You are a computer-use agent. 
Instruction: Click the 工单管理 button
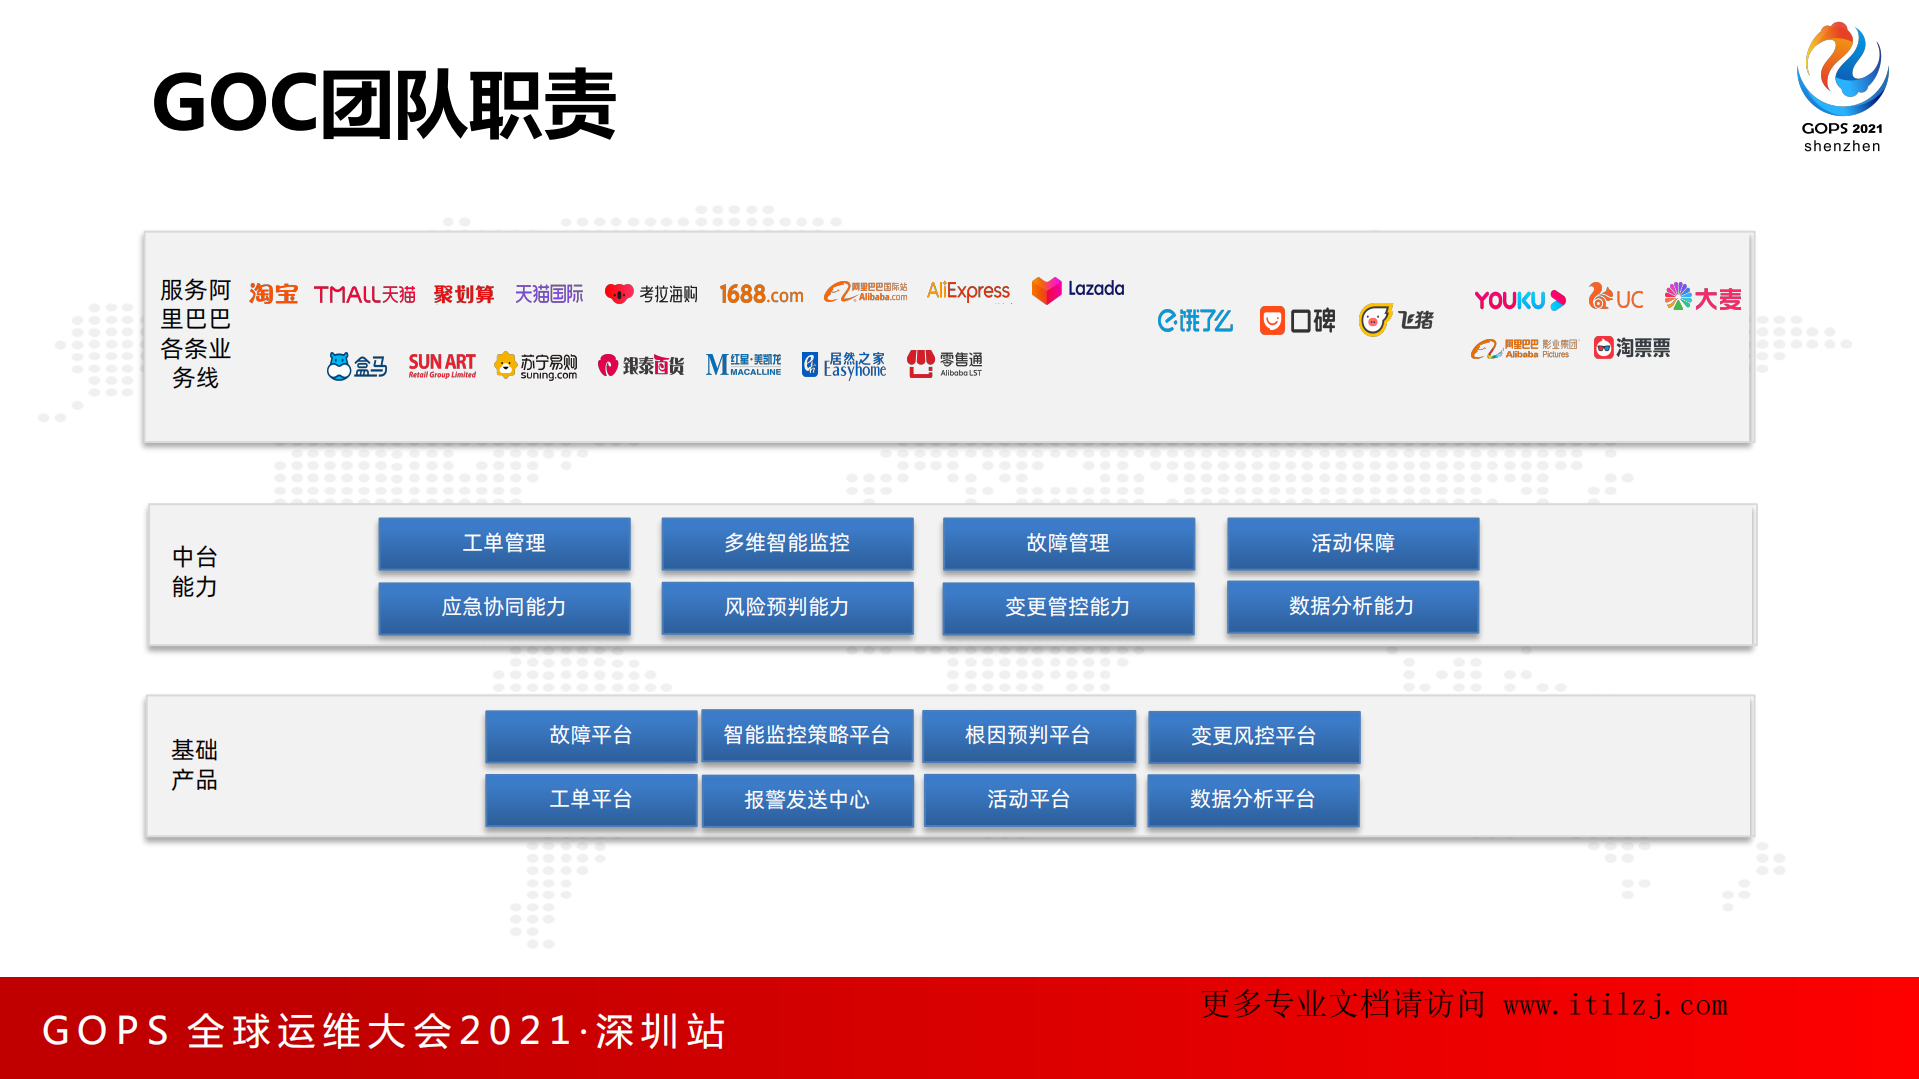click(503, 543)
